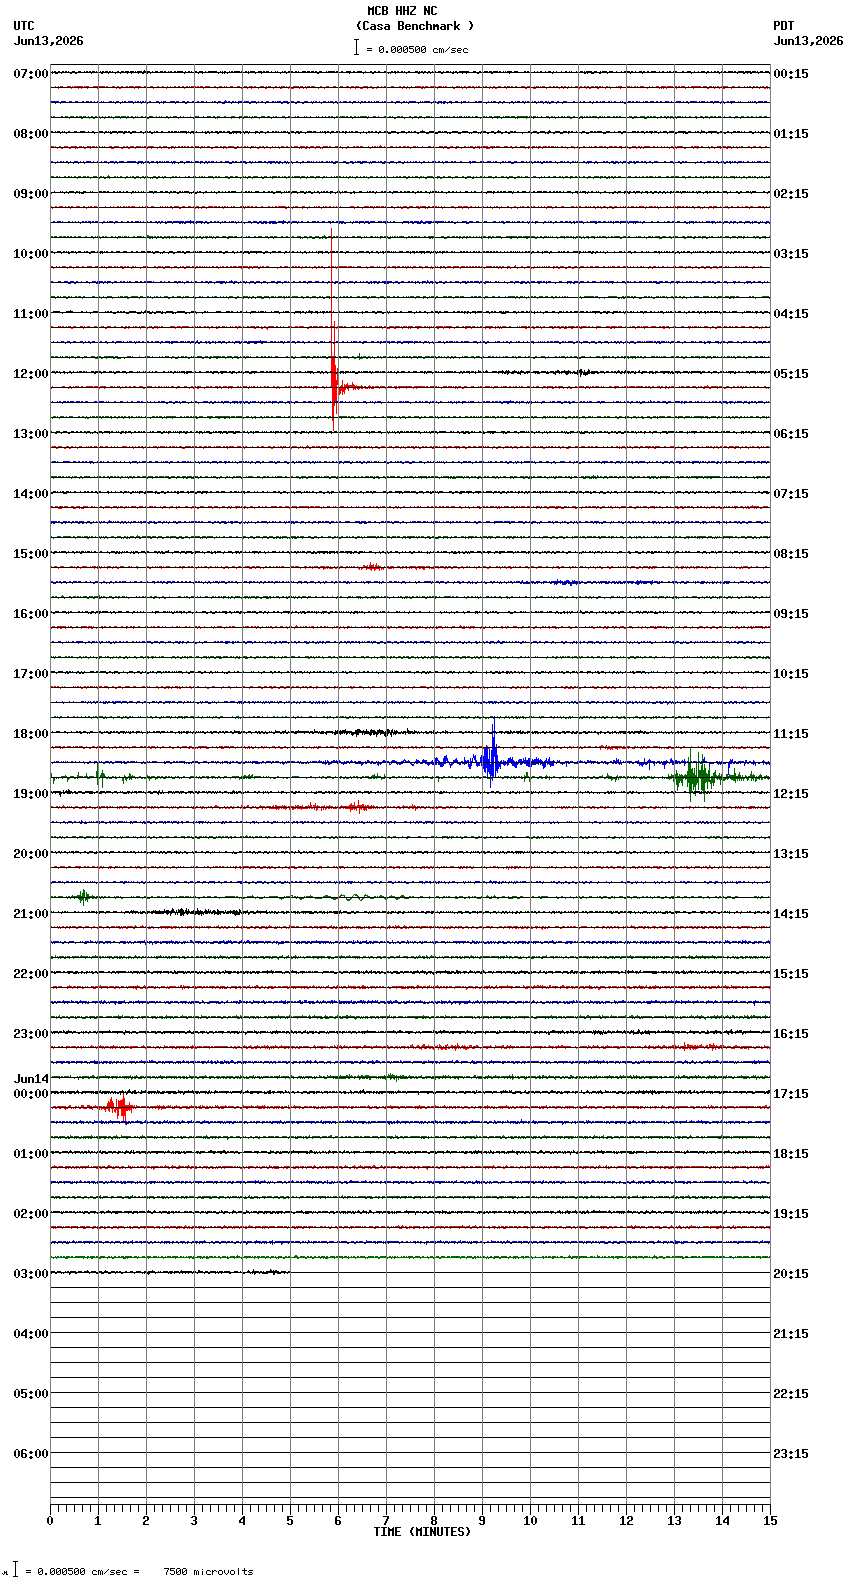Click the '(Casa Benchmark )' subtitle
The width and height of the screenshot is (850, 1584).
point(415,26)
